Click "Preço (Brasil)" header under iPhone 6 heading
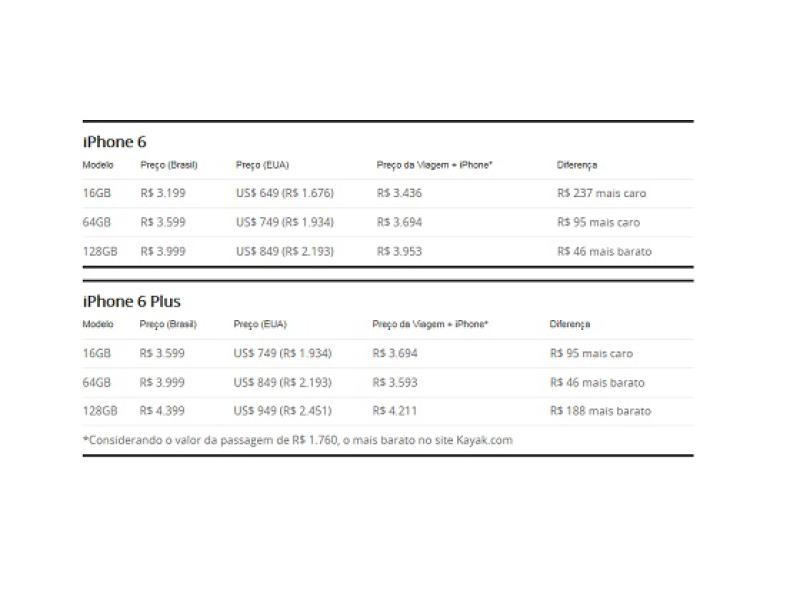This screenshot has height=600, width=800. 169,165
